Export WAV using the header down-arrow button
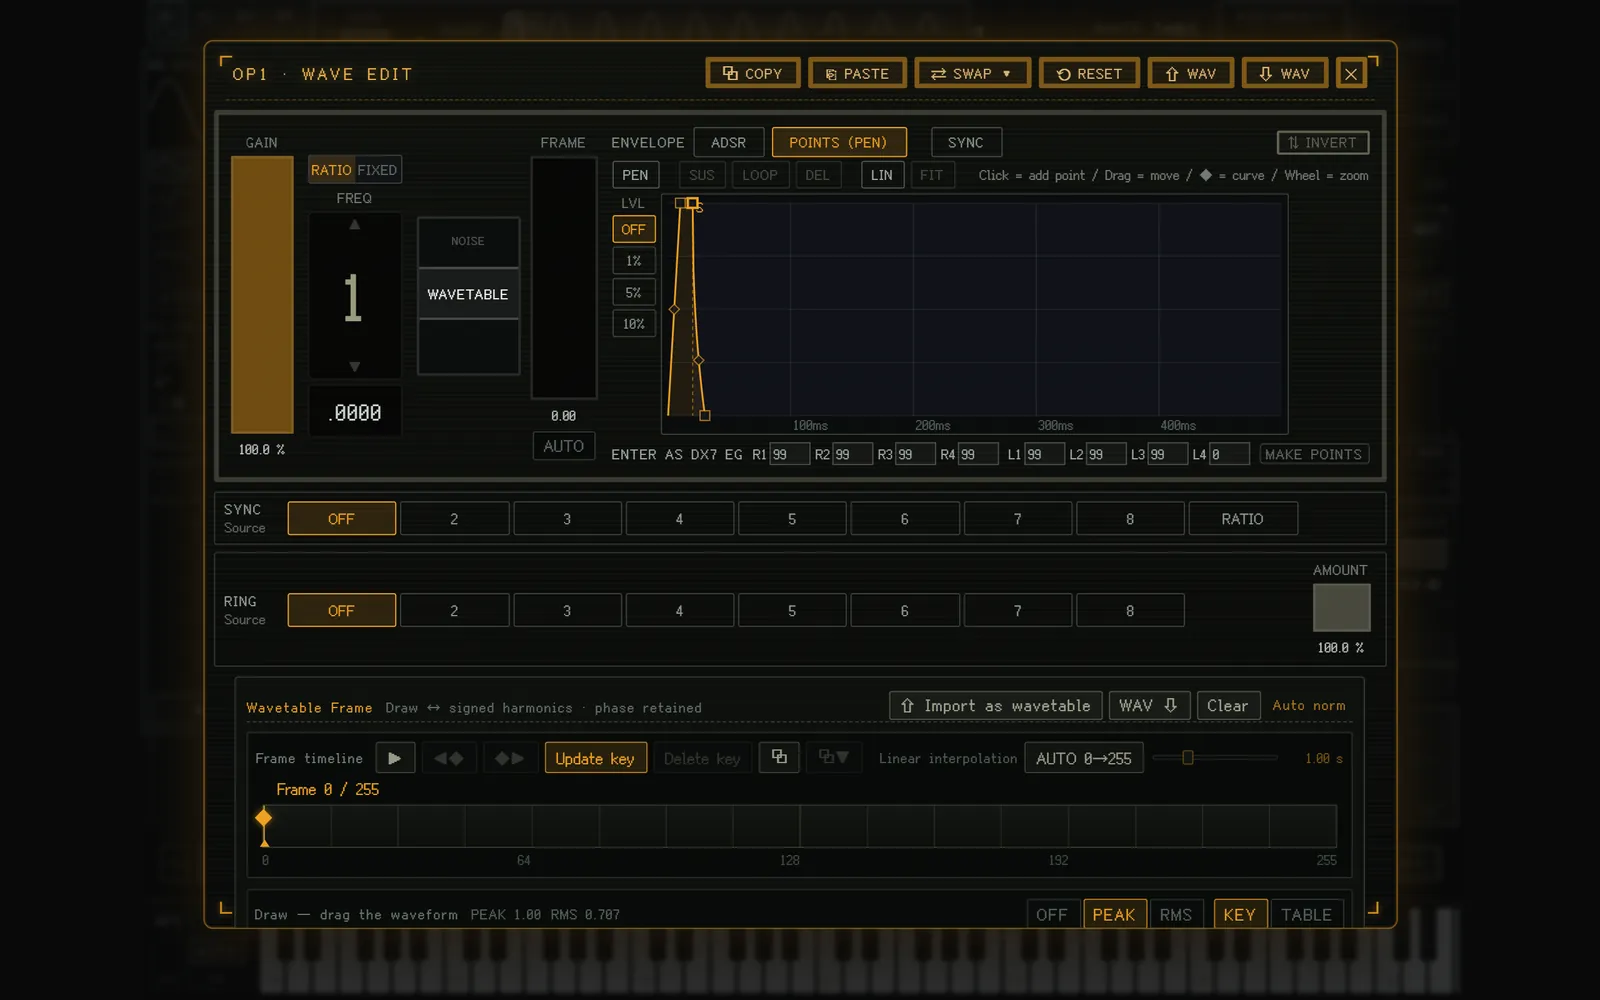Viewport: 1600px width, 1000px height. coord(1284,74)
